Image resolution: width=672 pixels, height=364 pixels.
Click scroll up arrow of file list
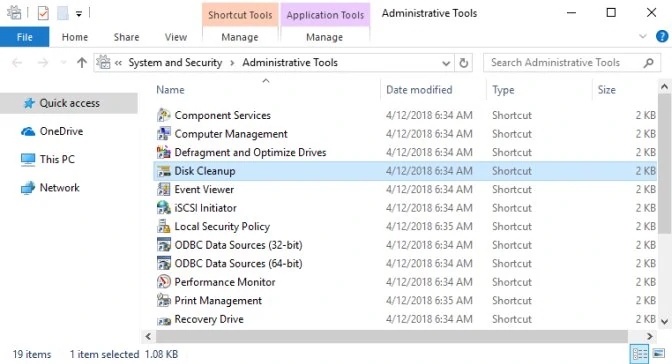point(664,87)
